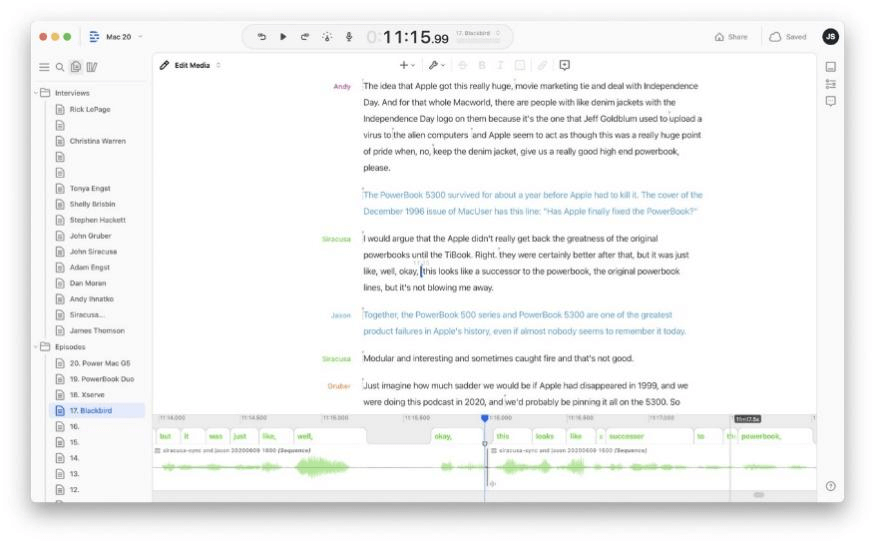The image size is (875, 543).
Task: Open the John Siracusa interview
Action: click(x=93, y=252)
